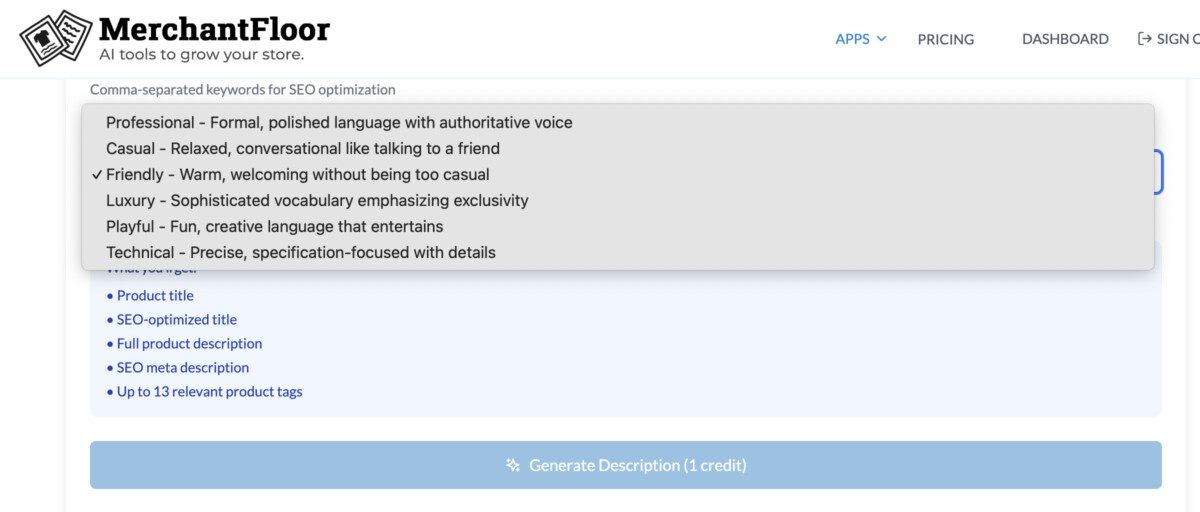Image resolution: width=1200 pixels, height=512 pixels.
Task: Click the APPS chevron arrow
Action: click(881, 39)
